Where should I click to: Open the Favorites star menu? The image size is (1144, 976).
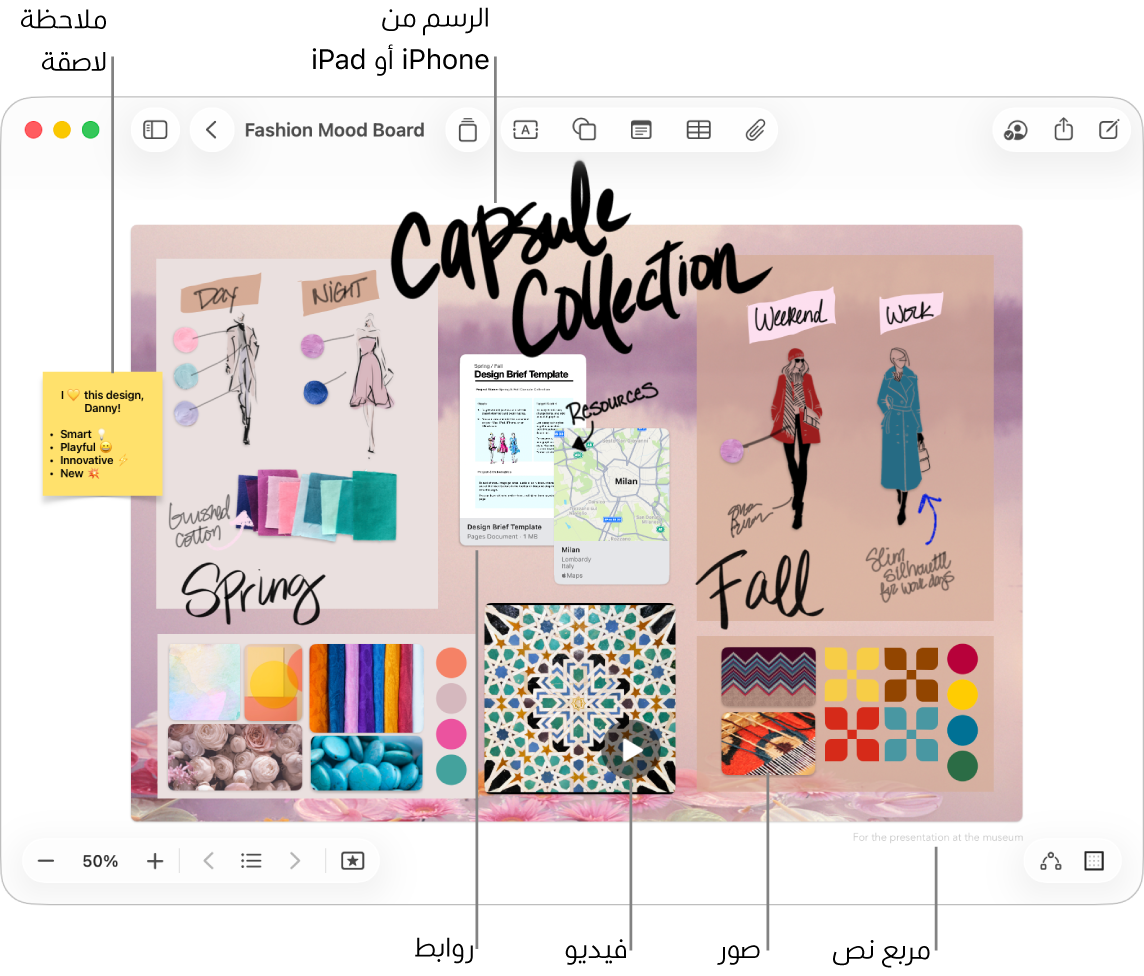pos(352,860)
